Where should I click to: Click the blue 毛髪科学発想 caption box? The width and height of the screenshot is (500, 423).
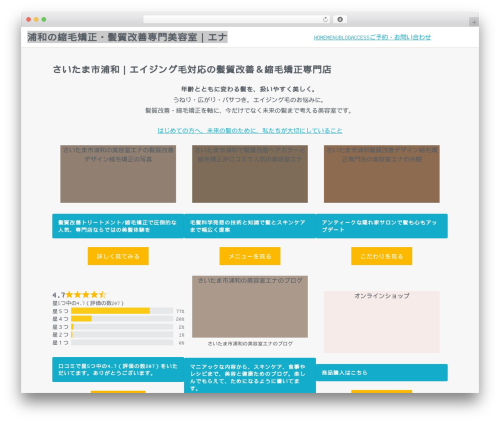click(x=250, y=226)
